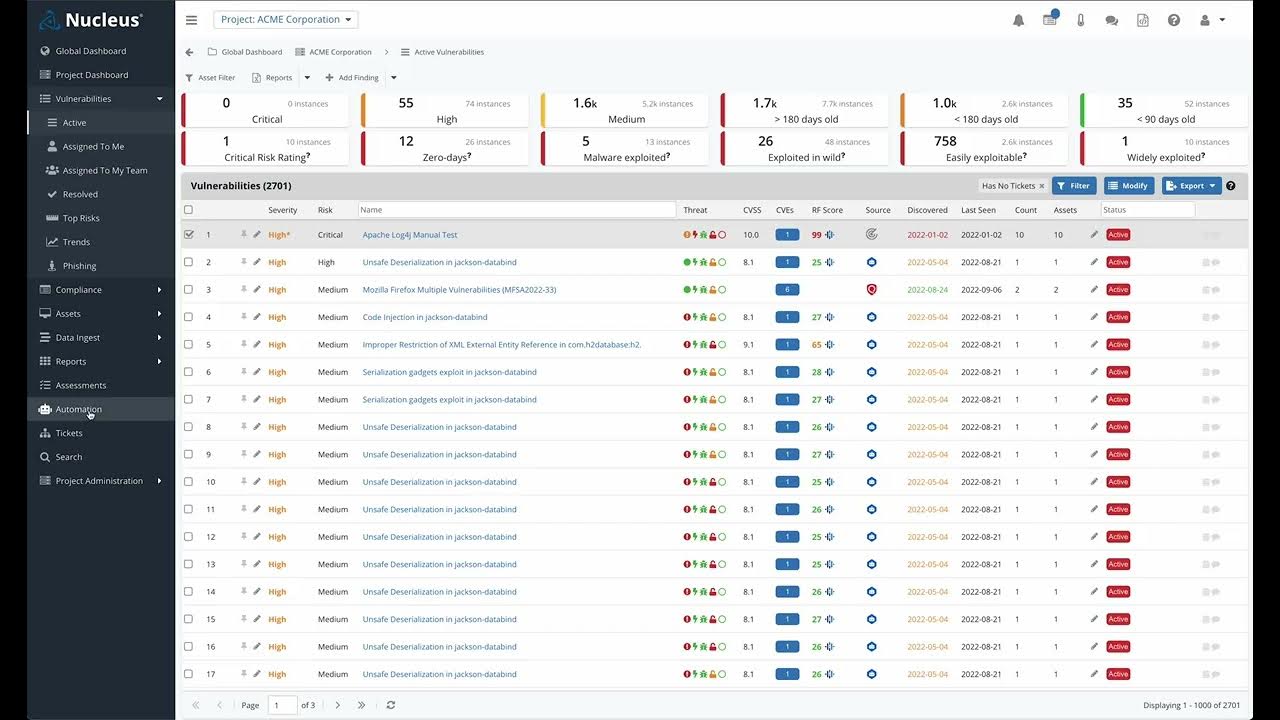
Task: Click the help icon beside Export
Action: pos(1231,186)
